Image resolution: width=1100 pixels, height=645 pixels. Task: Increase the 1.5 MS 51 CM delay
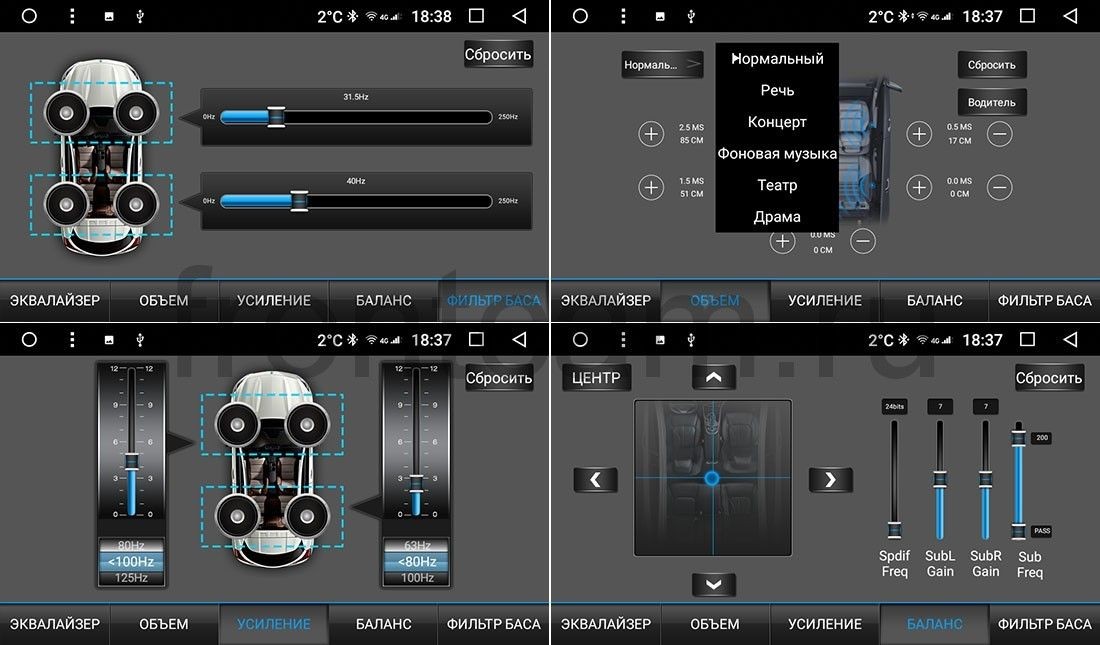point(651,187)
